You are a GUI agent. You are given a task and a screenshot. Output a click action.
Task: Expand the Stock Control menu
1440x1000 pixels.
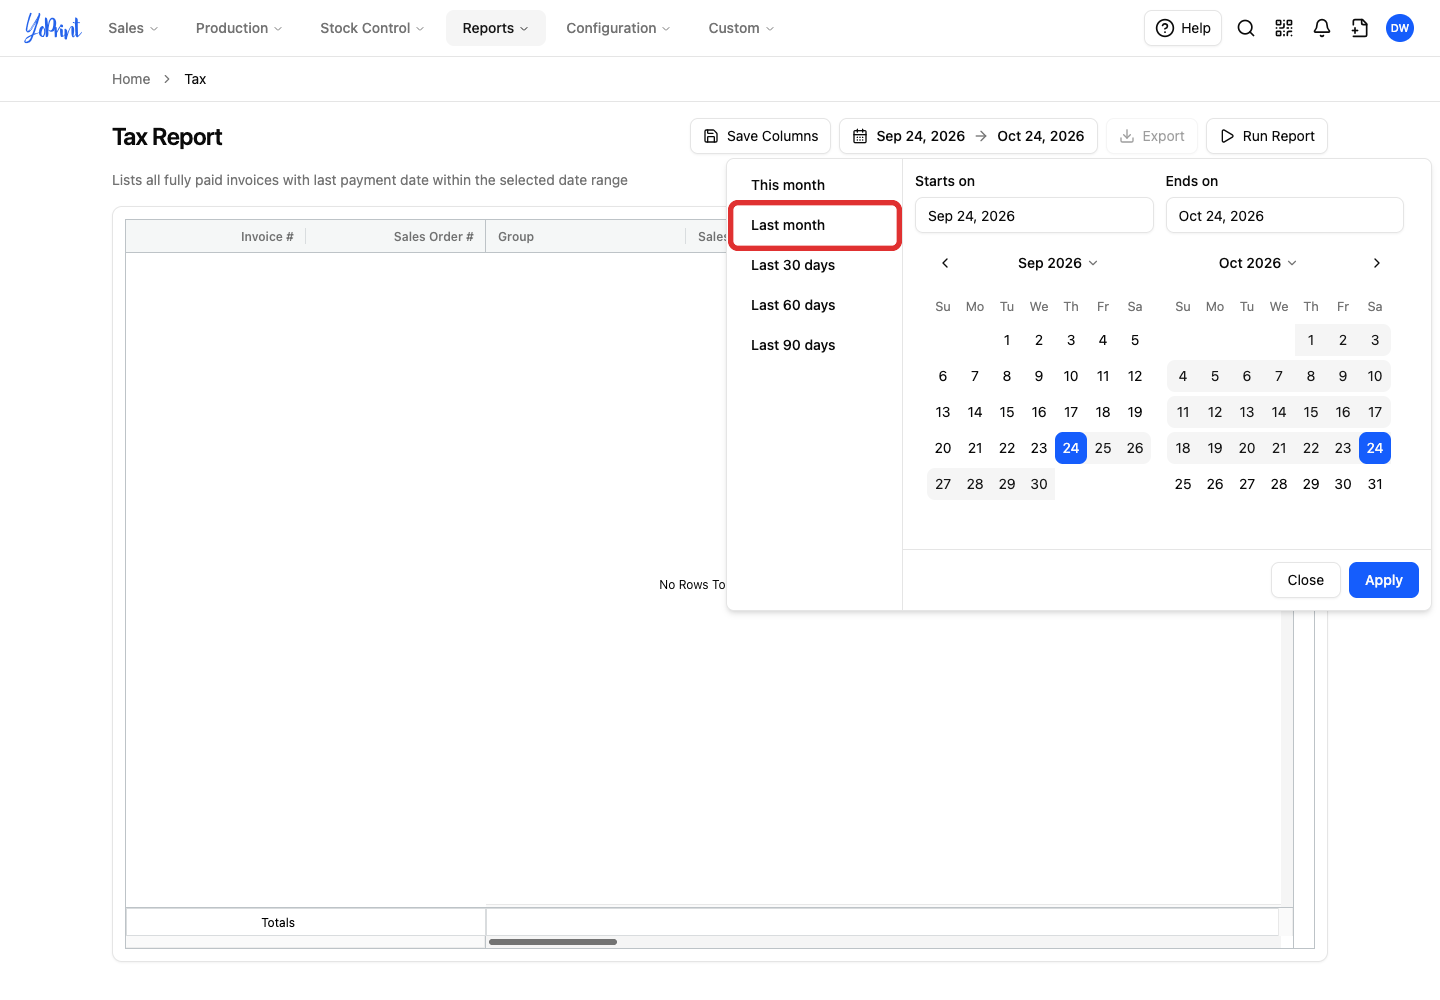372,28
